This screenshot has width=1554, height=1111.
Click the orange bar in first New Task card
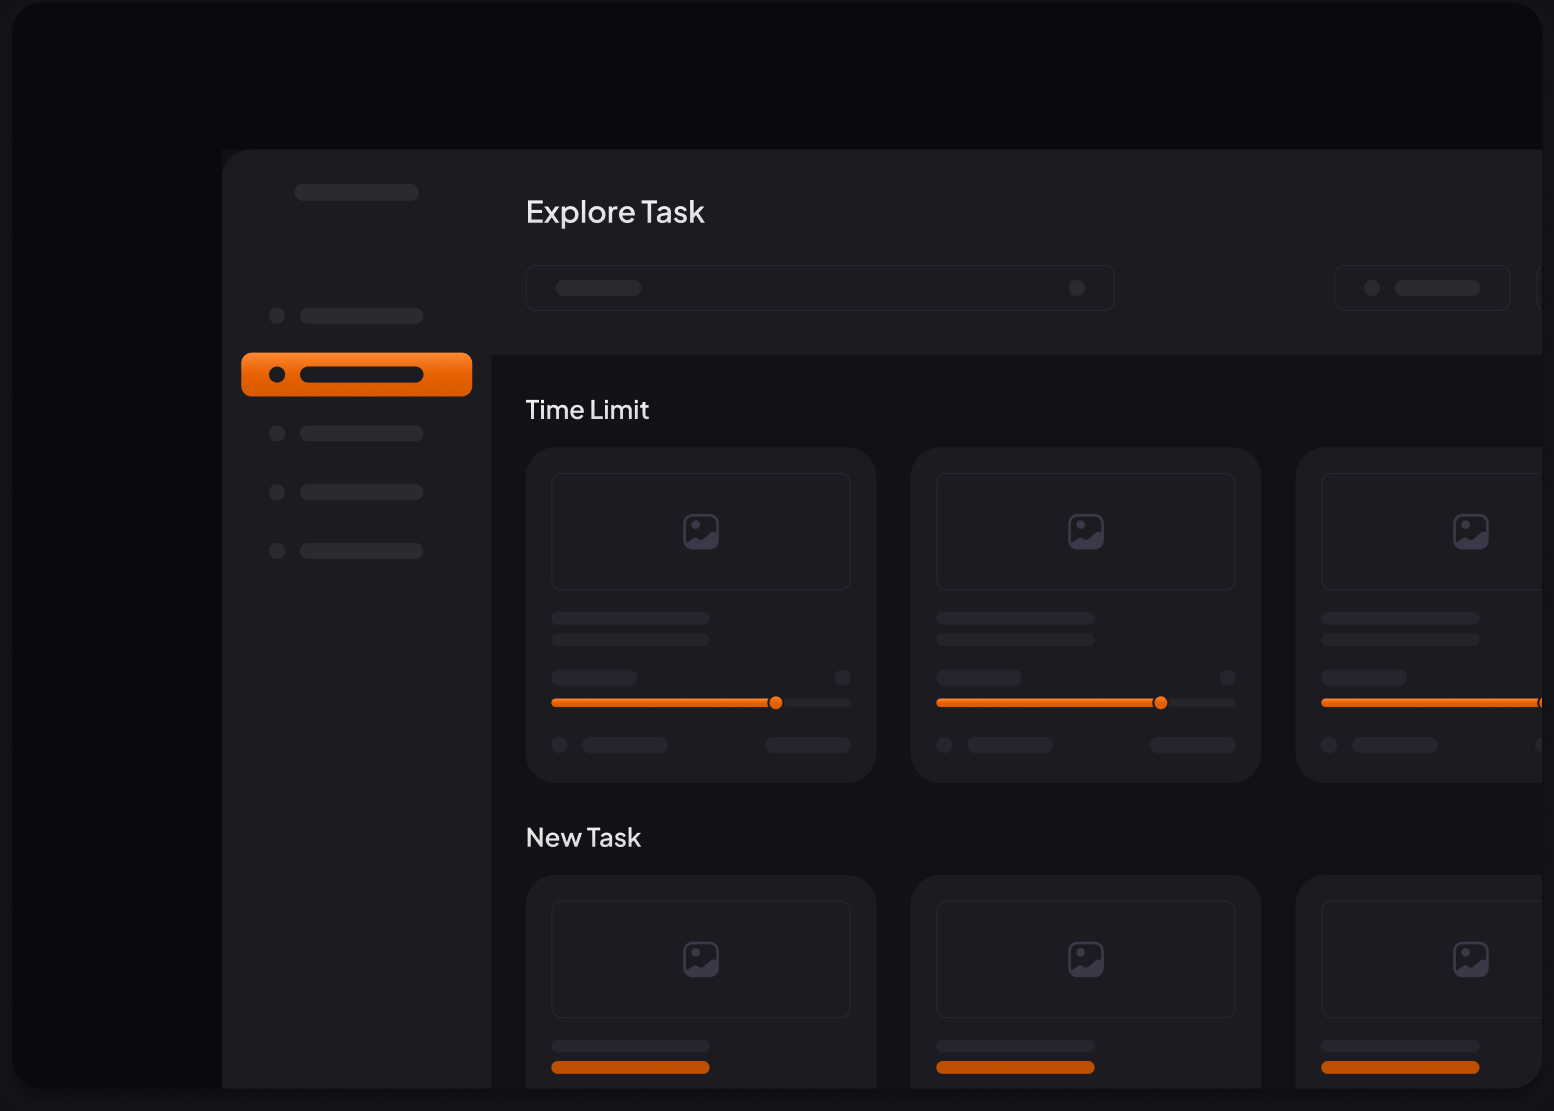pos(630,1067)
